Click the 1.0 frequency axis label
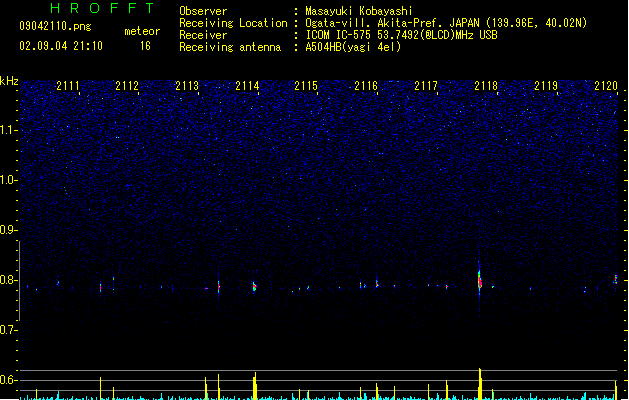 point(8,180)
